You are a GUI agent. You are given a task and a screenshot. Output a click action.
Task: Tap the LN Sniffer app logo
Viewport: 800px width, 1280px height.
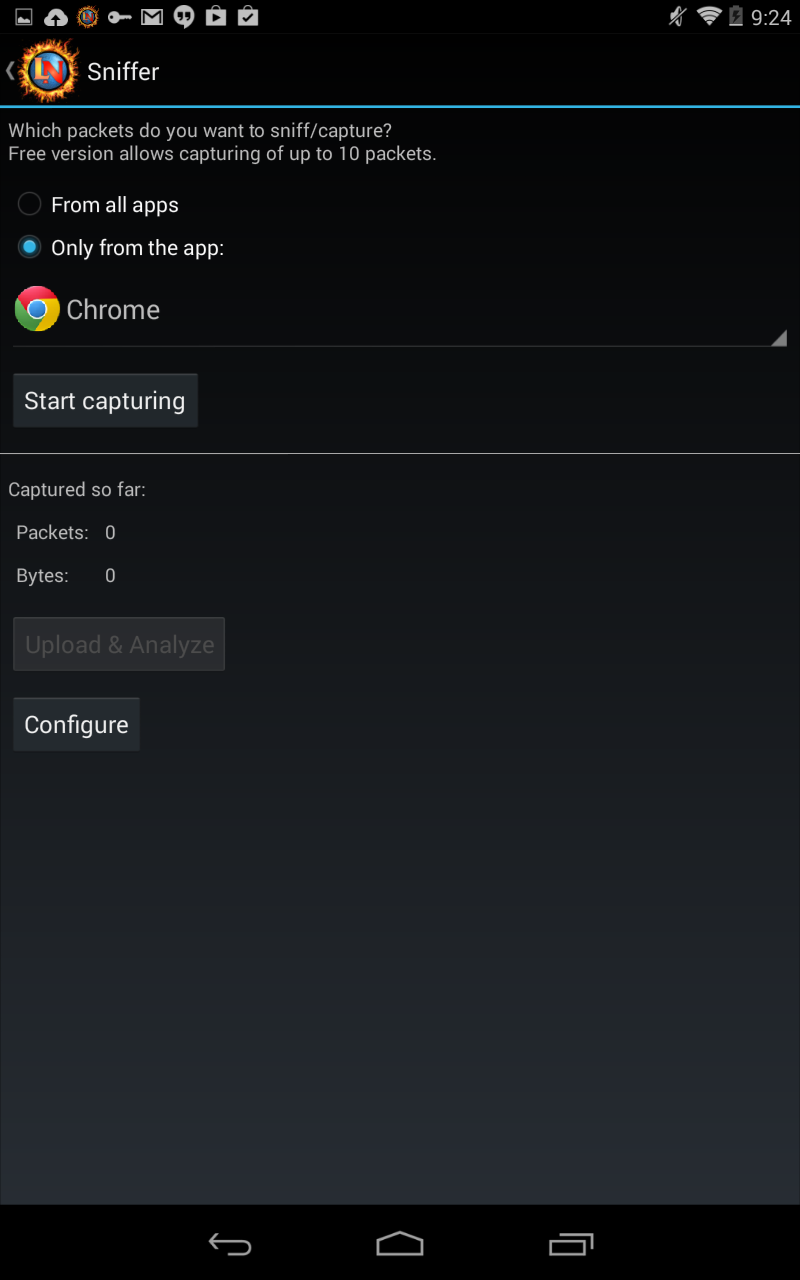47,70
